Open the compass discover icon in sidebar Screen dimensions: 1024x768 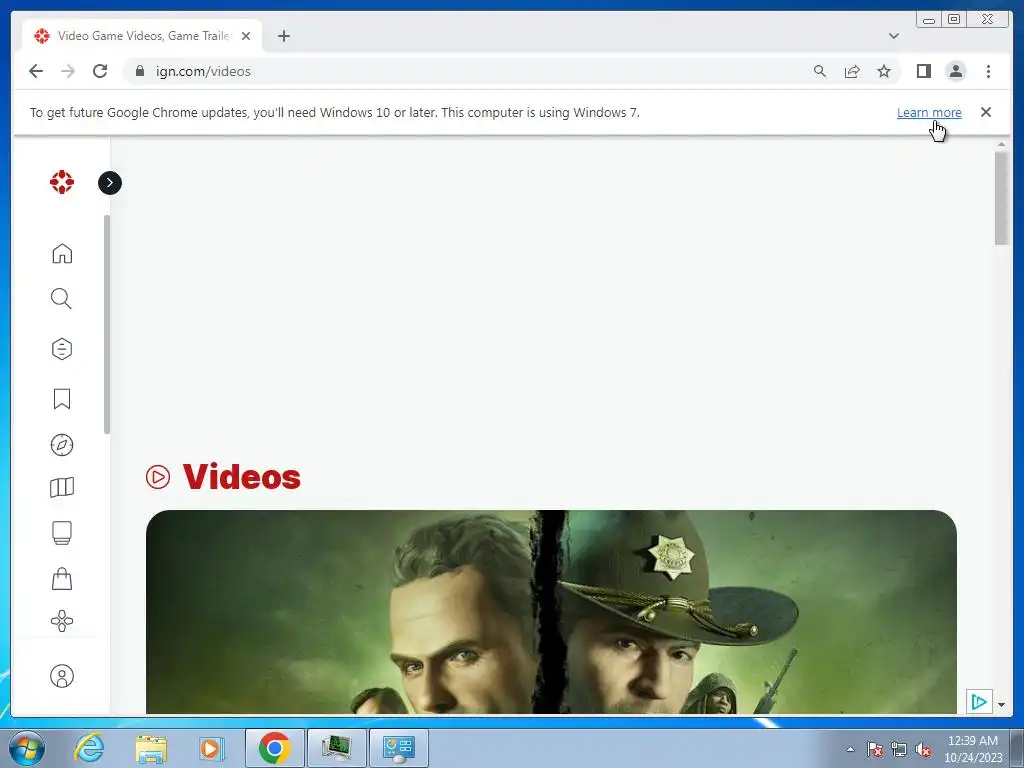62,445
